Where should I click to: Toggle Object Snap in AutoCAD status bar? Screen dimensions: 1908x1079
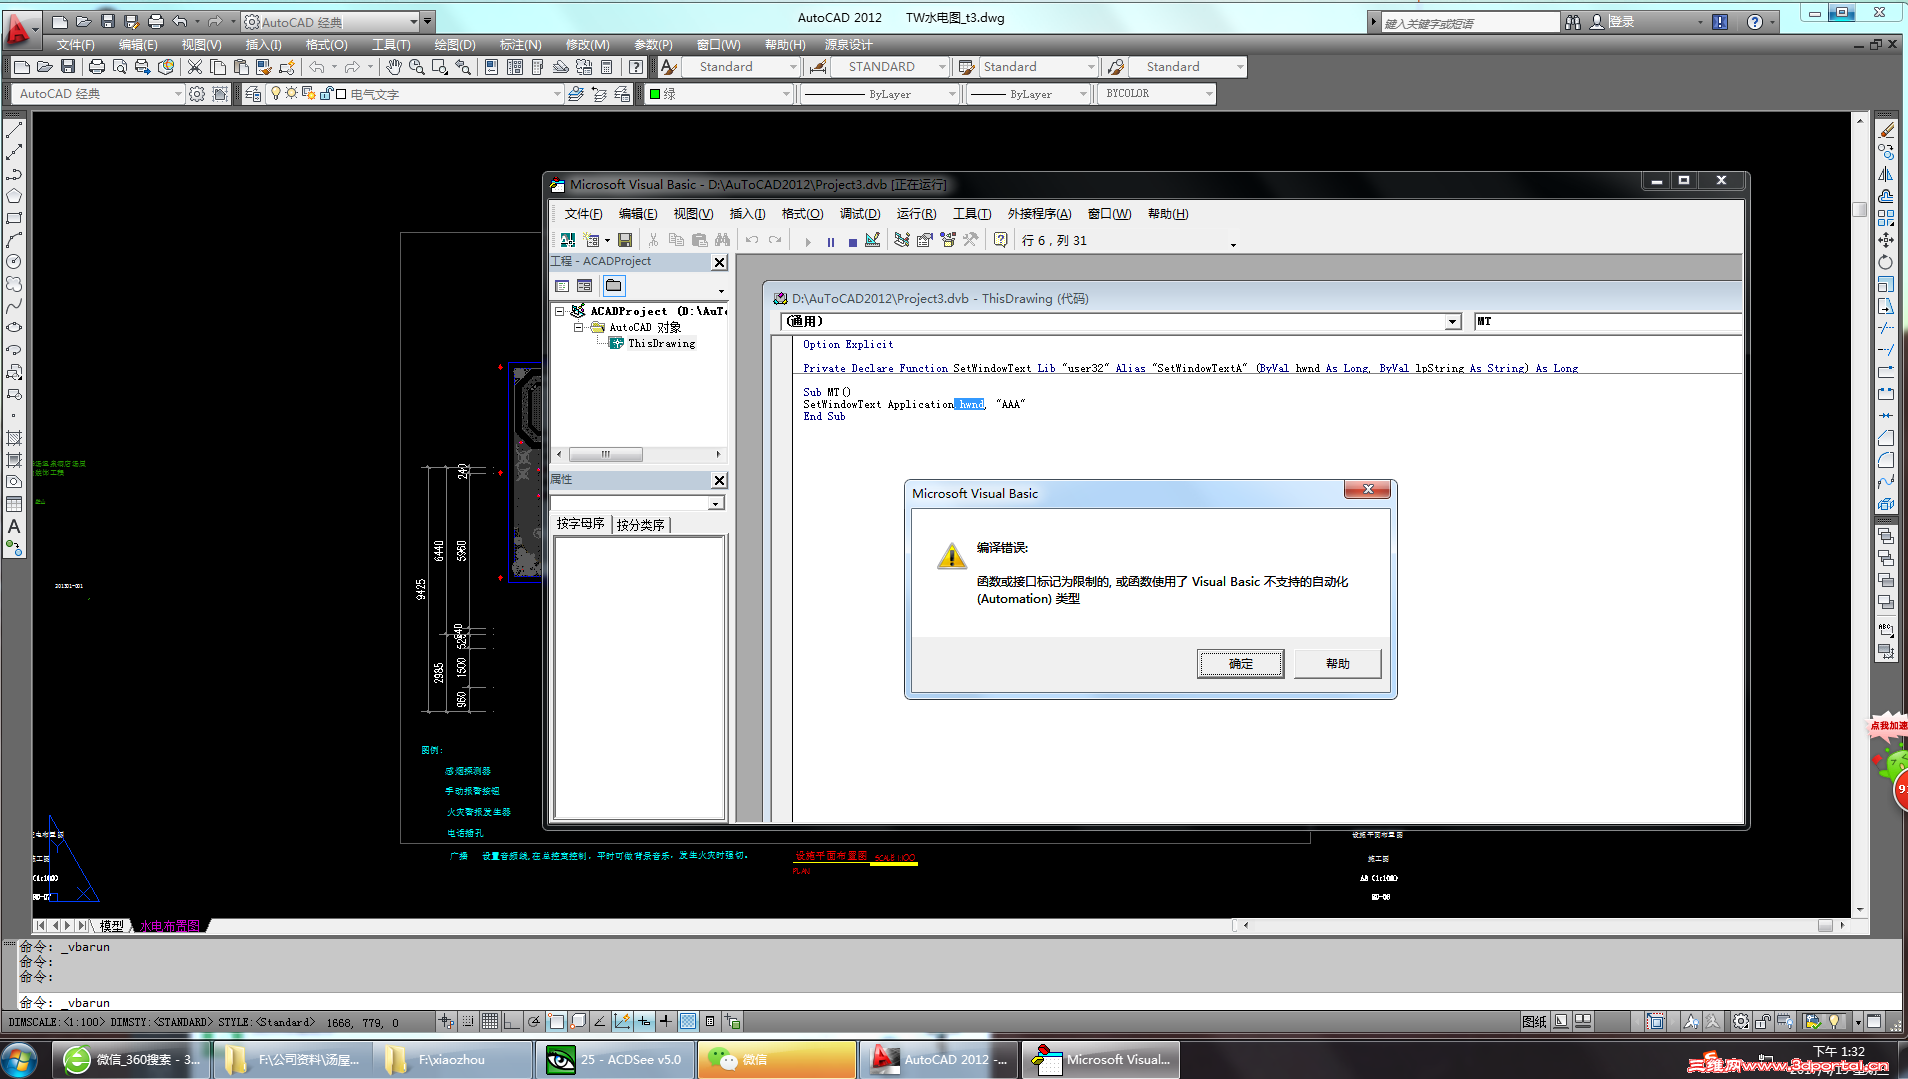coord(556,1021)
